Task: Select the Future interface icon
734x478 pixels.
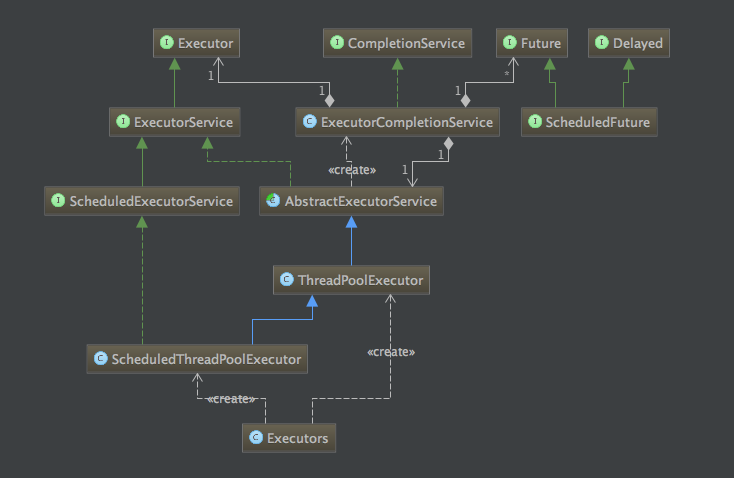Action: [510, 43]
